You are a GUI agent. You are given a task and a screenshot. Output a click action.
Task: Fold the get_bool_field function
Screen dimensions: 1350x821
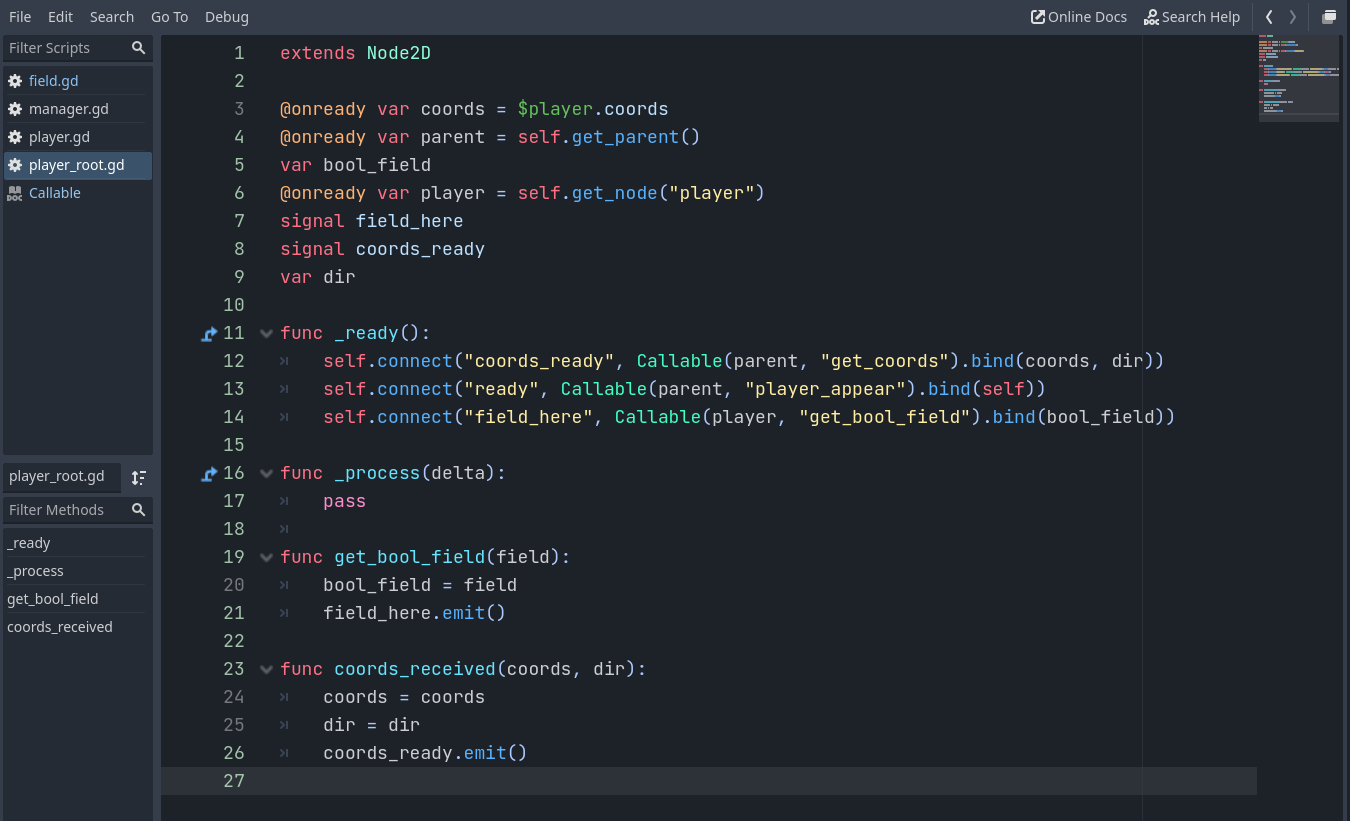click(266, 557)
